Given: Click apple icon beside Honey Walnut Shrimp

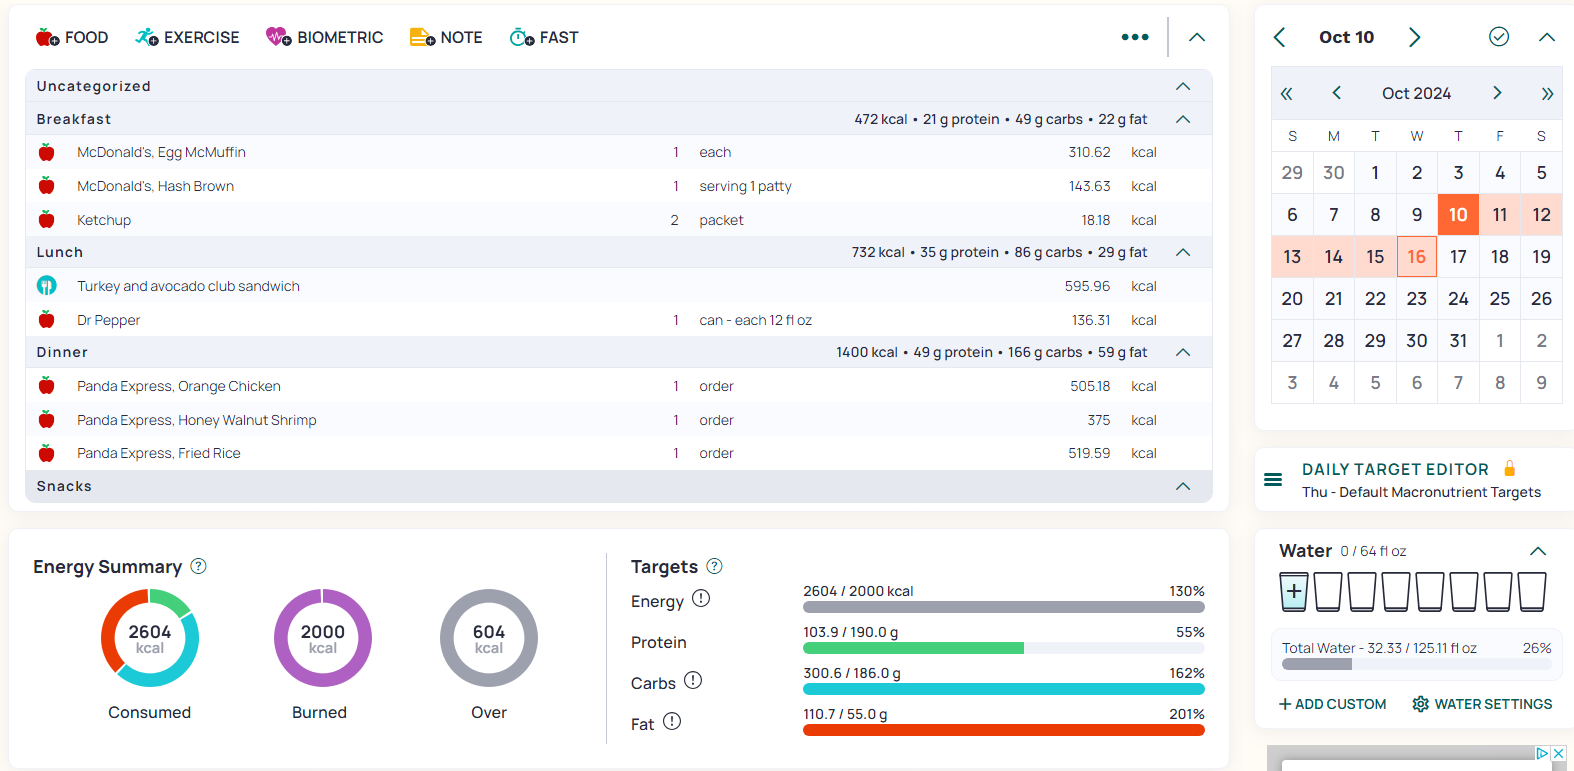Looking at the screenshot, I should 46,420.
